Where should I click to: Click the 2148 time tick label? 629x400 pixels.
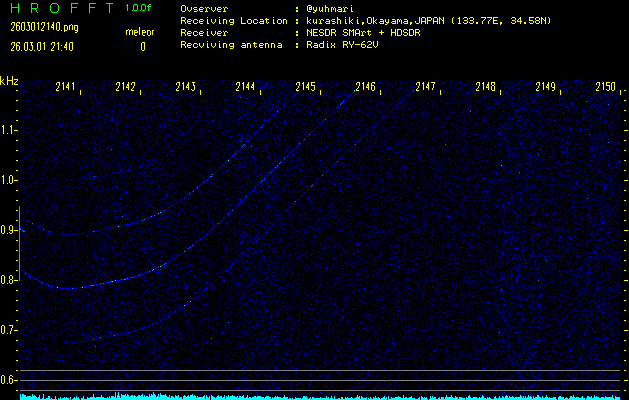[486, 88]
